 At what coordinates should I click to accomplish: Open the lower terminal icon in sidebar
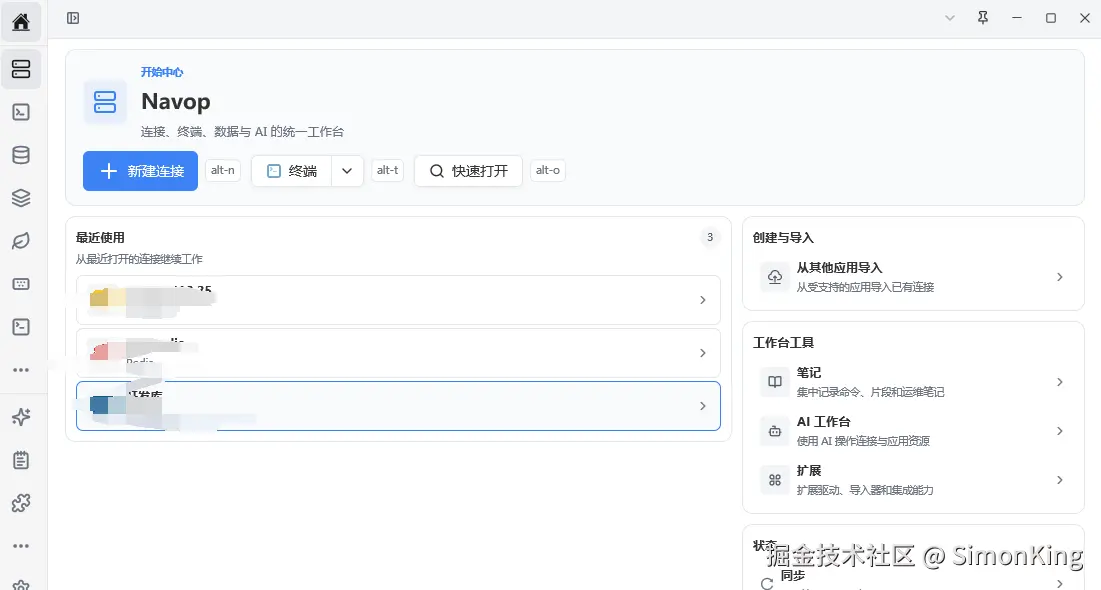tap(21, 327)
